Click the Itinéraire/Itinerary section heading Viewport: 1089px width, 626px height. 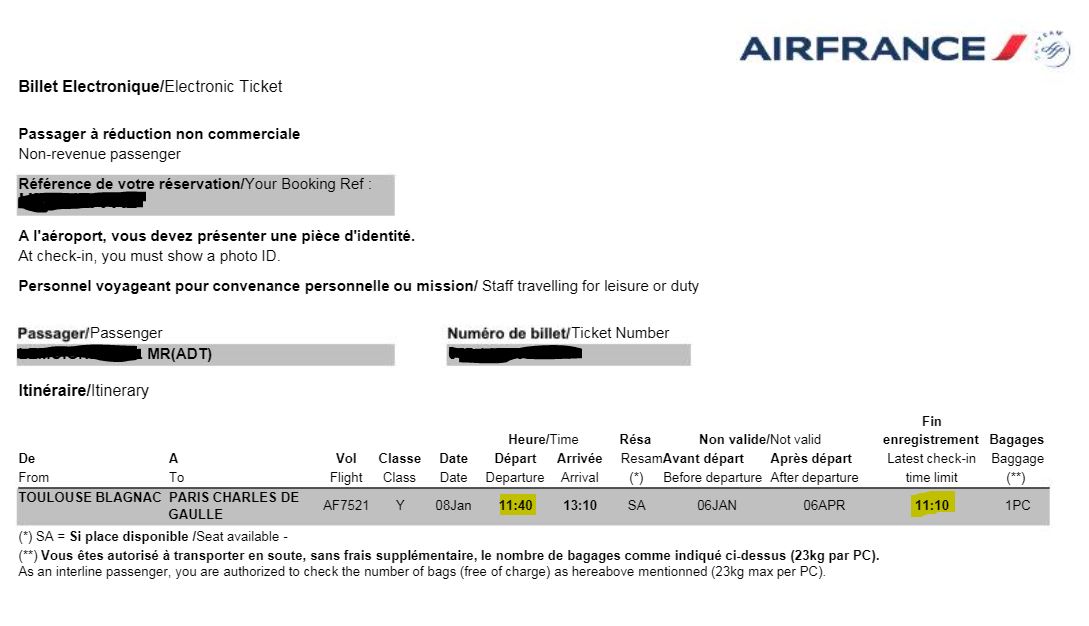[83, 390]
